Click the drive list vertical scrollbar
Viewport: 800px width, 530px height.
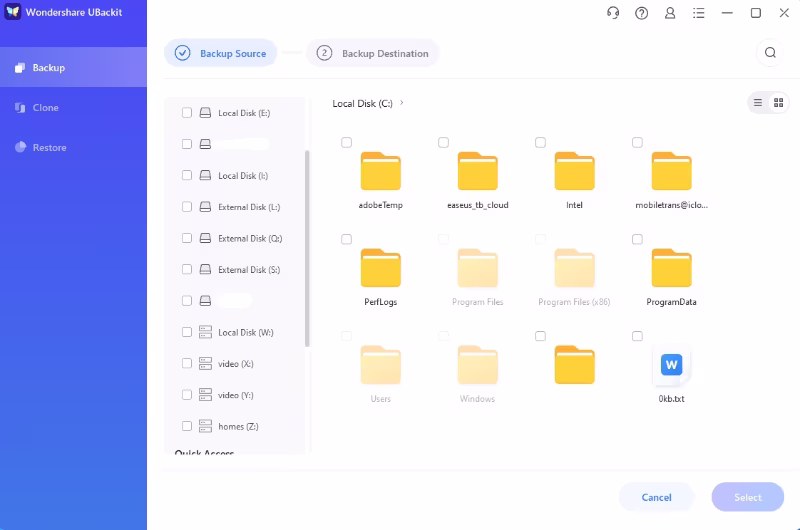click(x=307, y=248)
